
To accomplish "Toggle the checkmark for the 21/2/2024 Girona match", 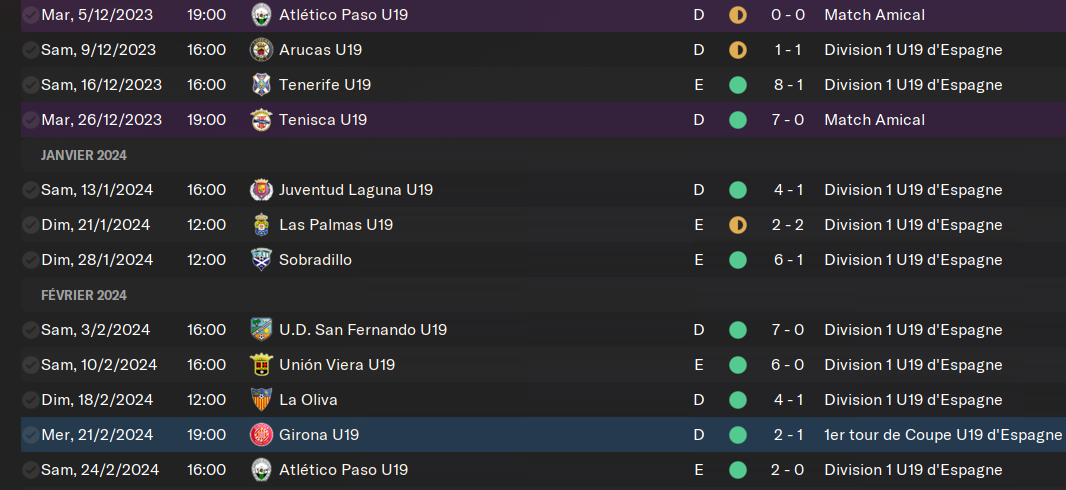I will tap(30, 435).
